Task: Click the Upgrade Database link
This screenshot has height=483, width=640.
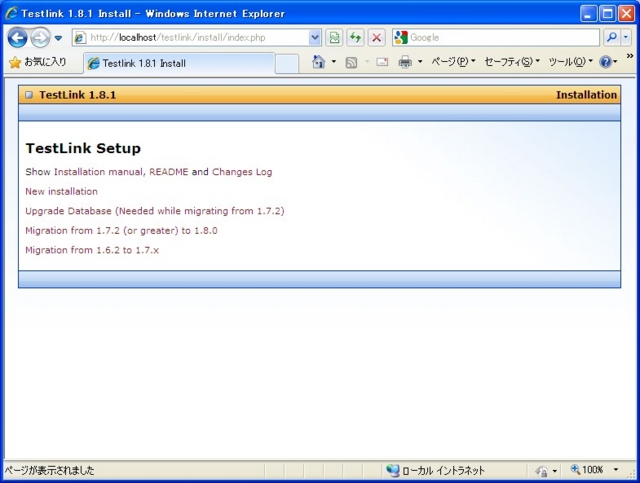Action: 155,211
